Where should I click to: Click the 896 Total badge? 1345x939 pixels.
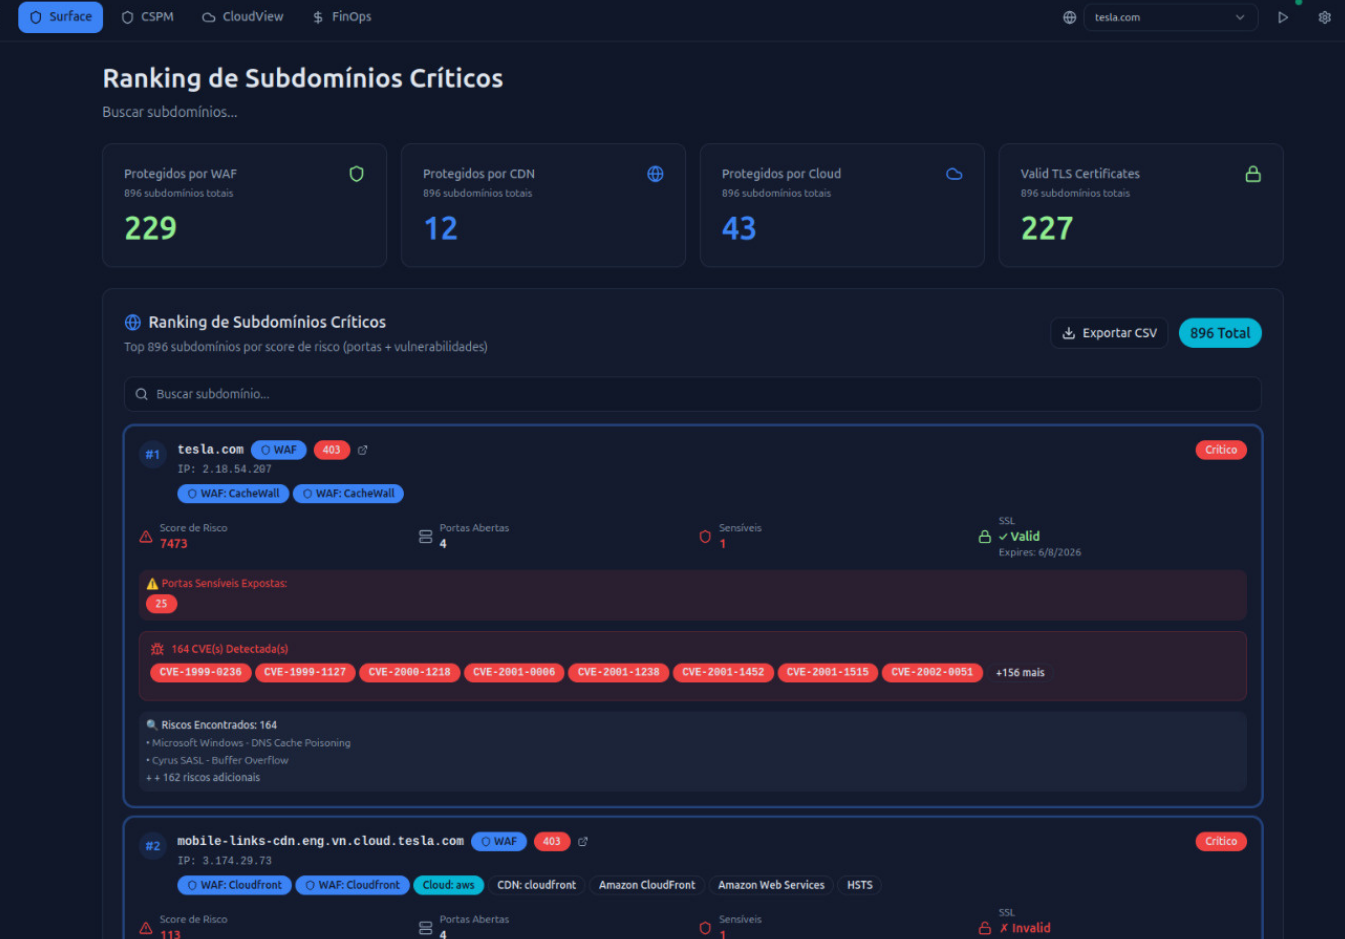tap(1220, 332)
